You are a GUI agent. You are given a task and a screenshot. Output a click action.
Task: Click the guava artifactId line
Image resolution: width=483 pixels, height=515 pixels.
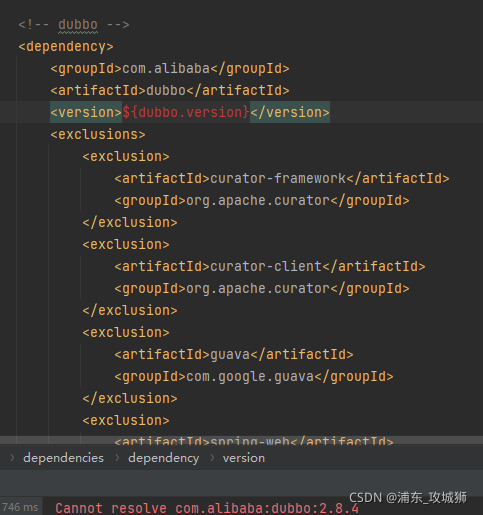(x=234, y=354)
